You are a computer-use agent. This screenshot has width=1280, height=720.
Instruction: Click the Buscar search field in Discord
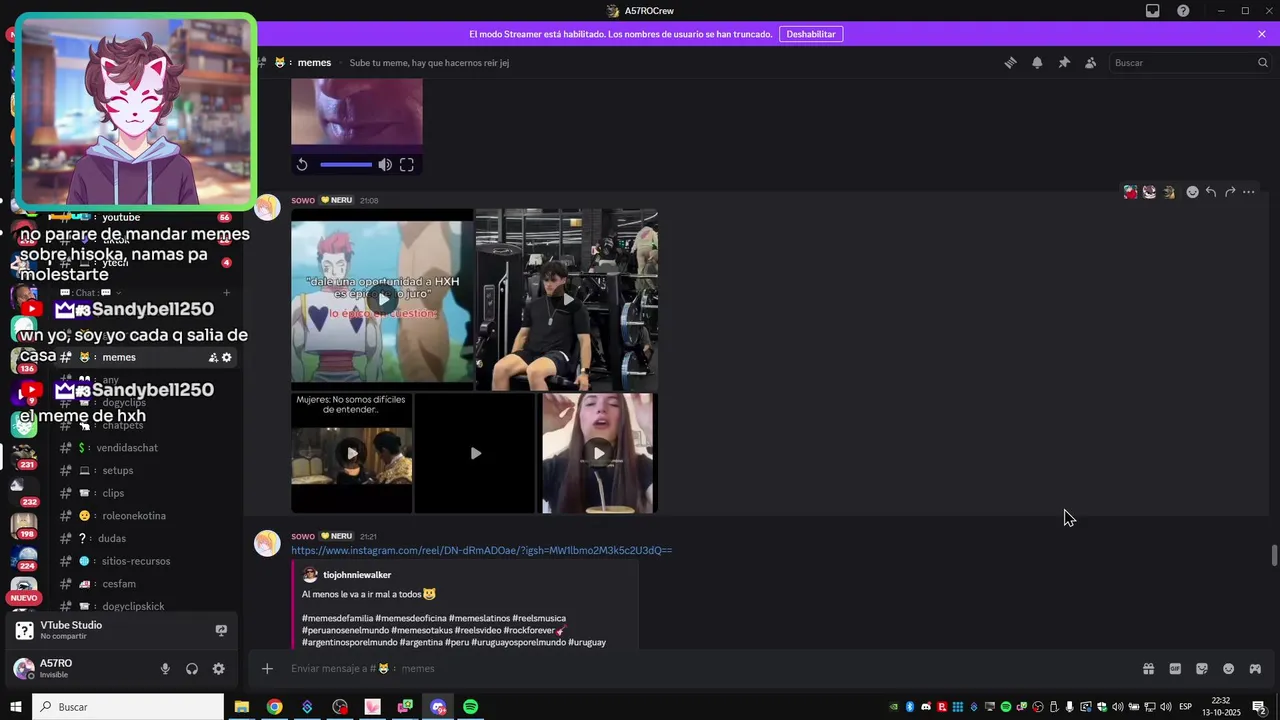tap(1190, 62)
